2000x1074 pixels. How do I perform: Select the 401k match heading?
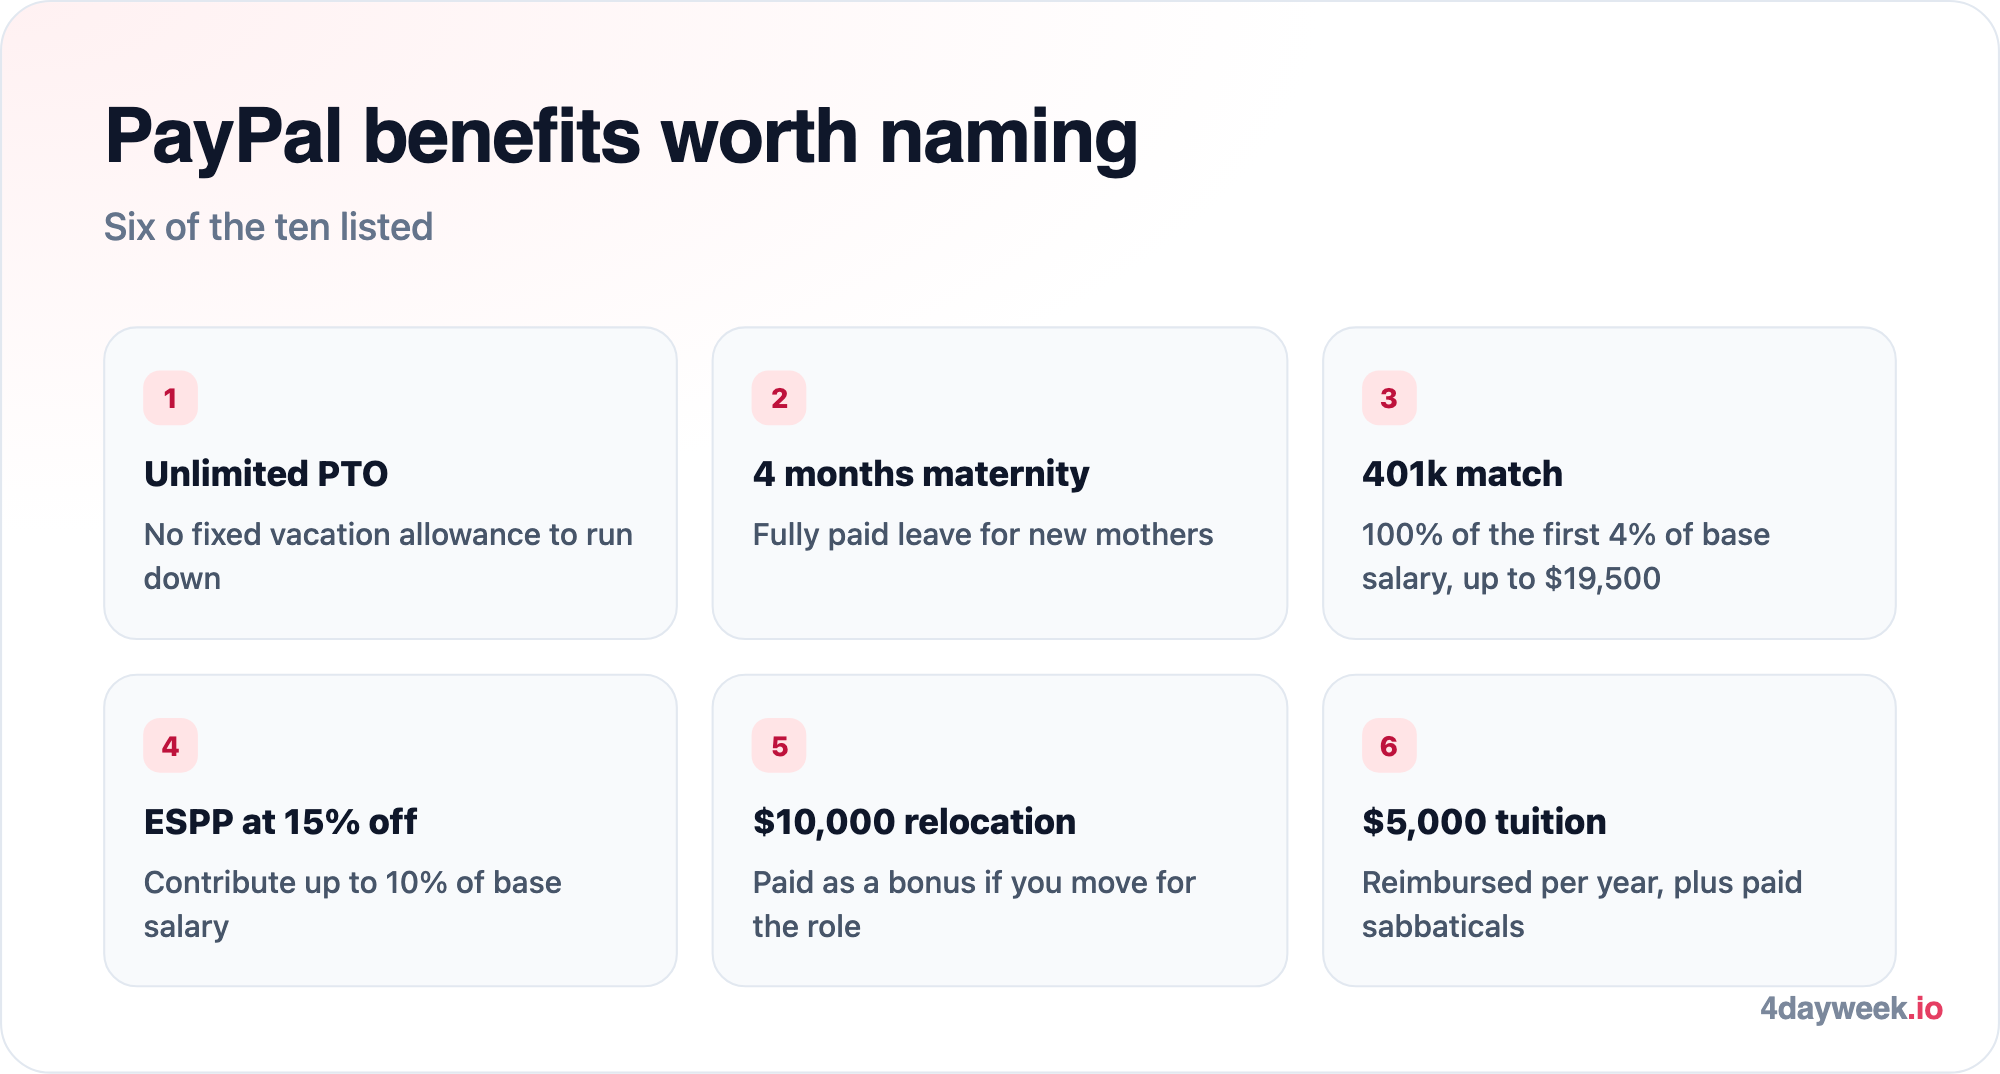1462,474
